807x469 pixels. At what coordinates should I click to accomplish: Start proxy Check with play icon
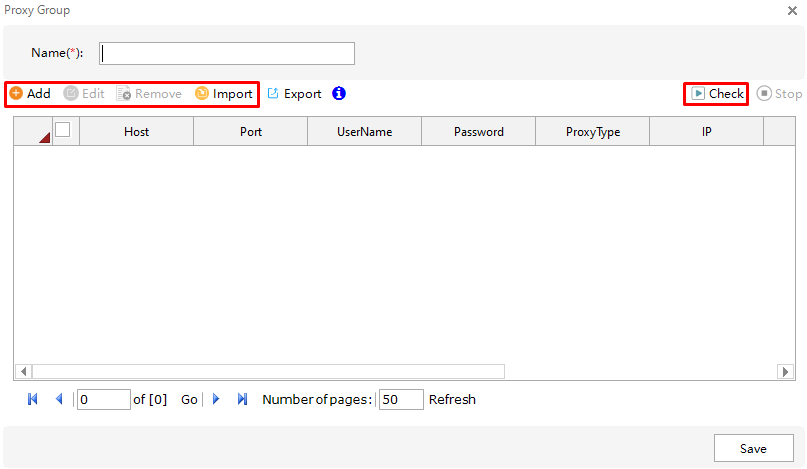pos(699,94)
